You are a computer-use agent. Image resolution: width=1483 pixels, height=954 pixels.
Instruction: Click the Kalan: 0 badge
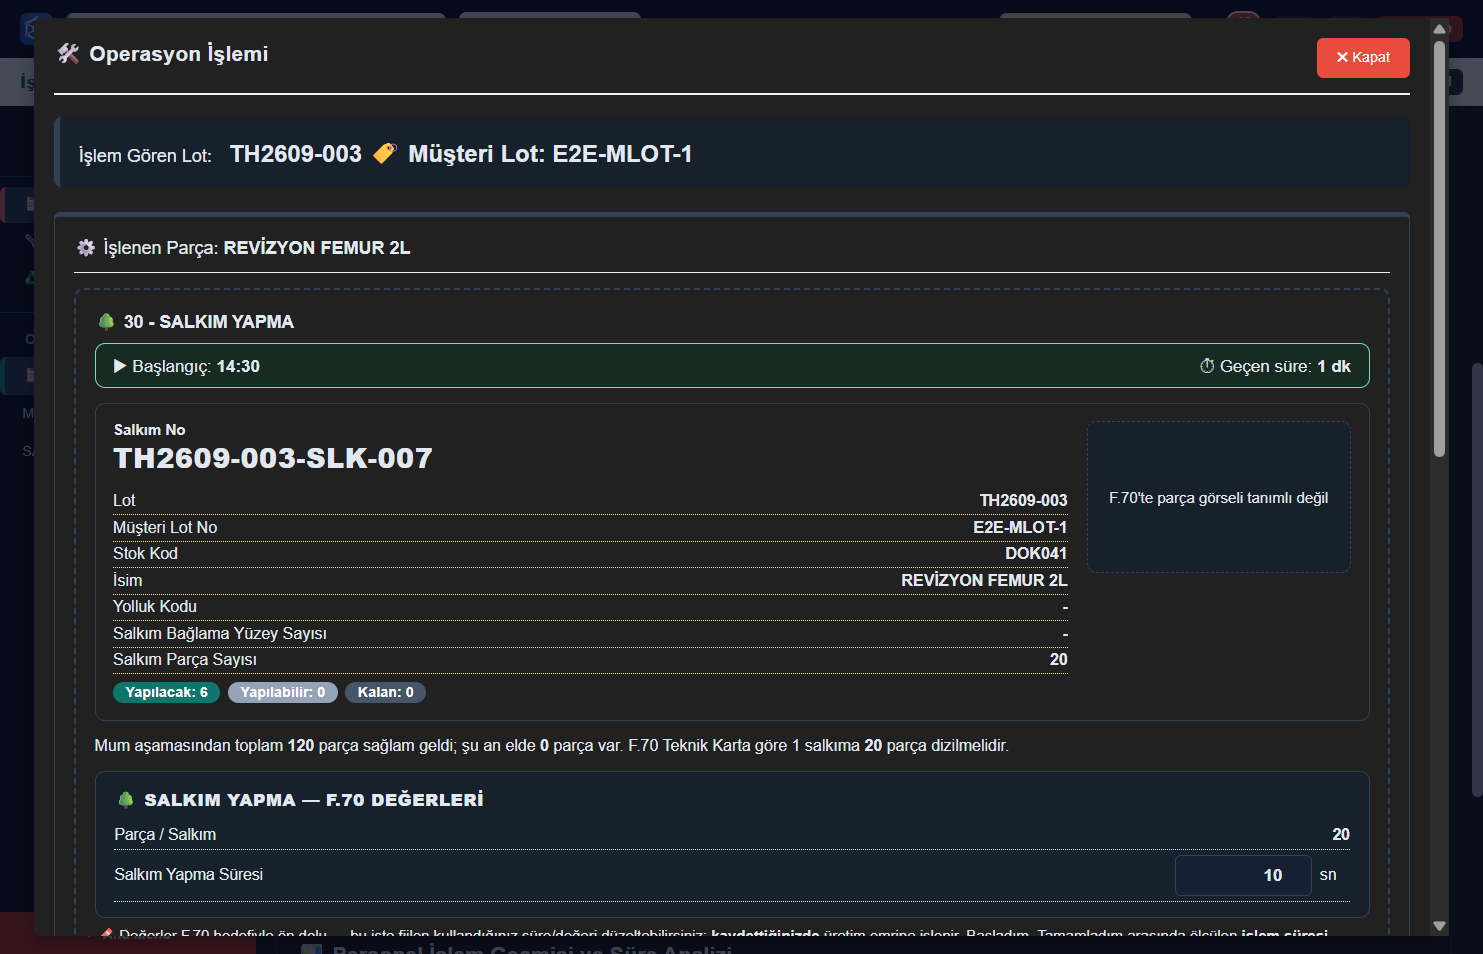[x=385, y=692]
